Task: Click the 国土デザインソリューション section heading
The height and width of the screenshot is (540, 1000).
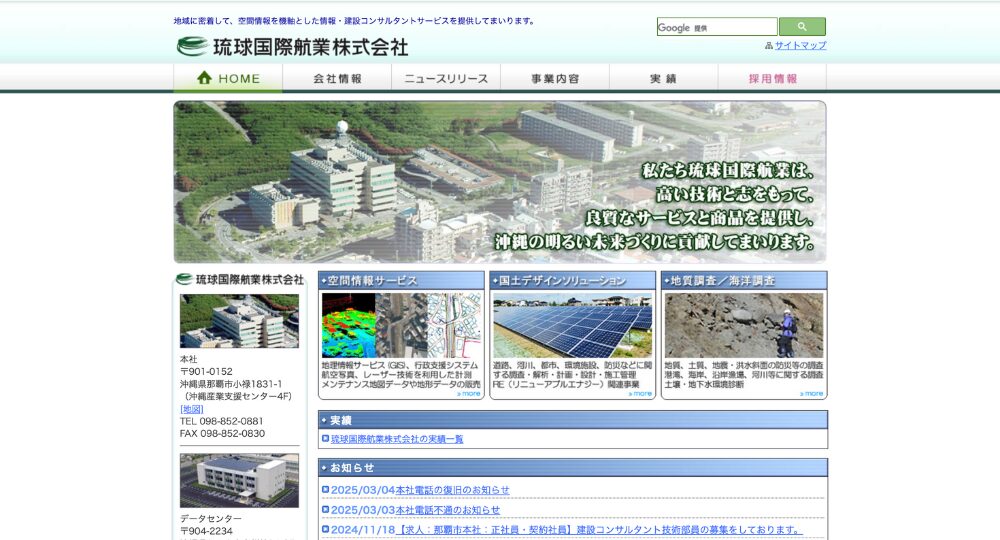Action: [572, 281]
